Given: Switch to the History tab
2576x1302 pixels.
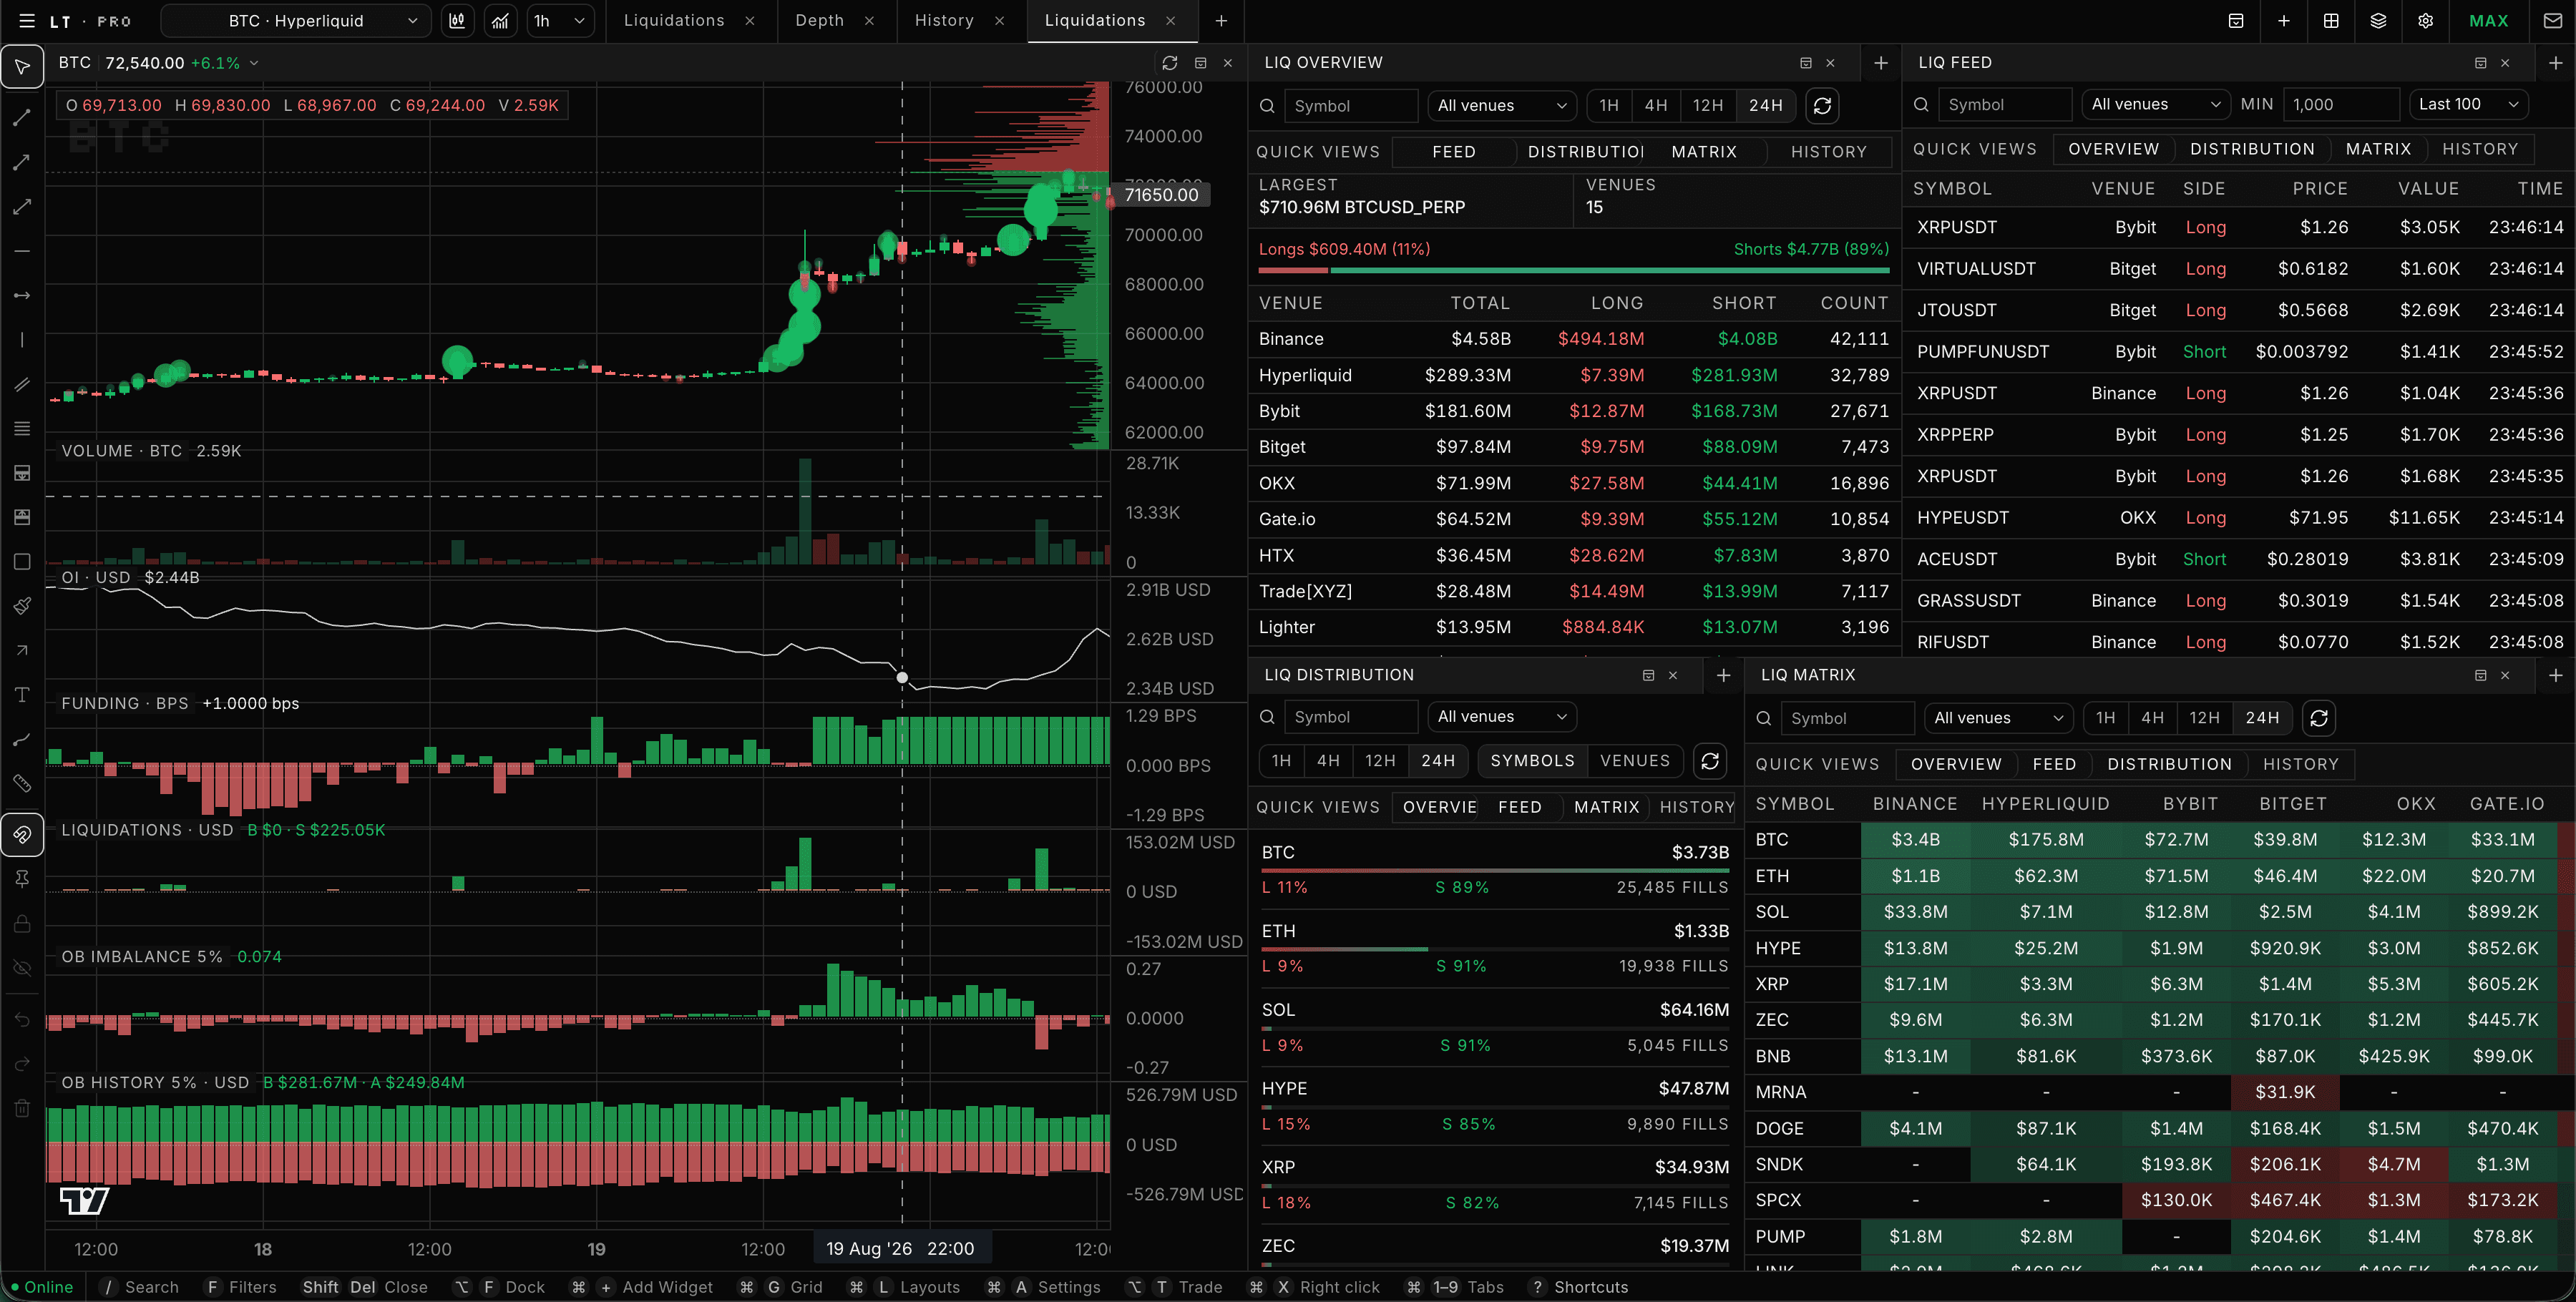Looking at the screenshot, I should tap(943, 20).
